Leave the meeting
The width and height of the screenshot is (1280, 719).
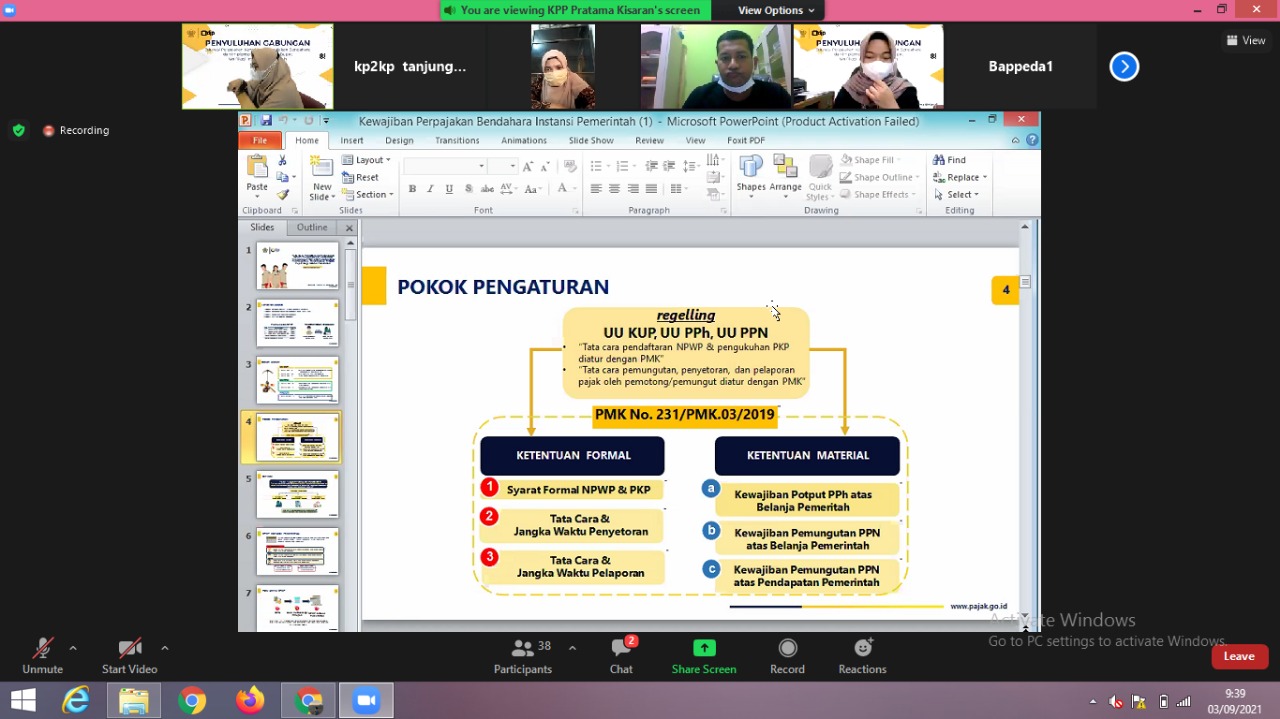point(1238,656)
